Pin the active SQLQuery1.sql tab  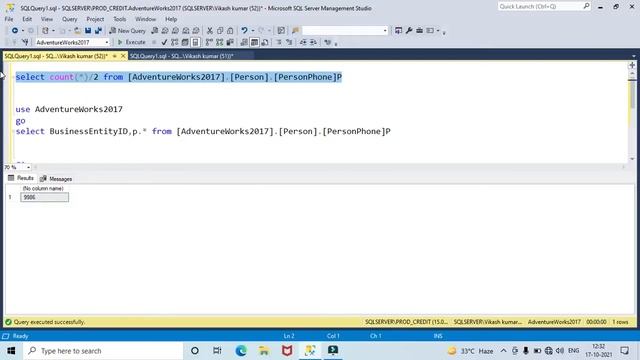click(115, 56)
